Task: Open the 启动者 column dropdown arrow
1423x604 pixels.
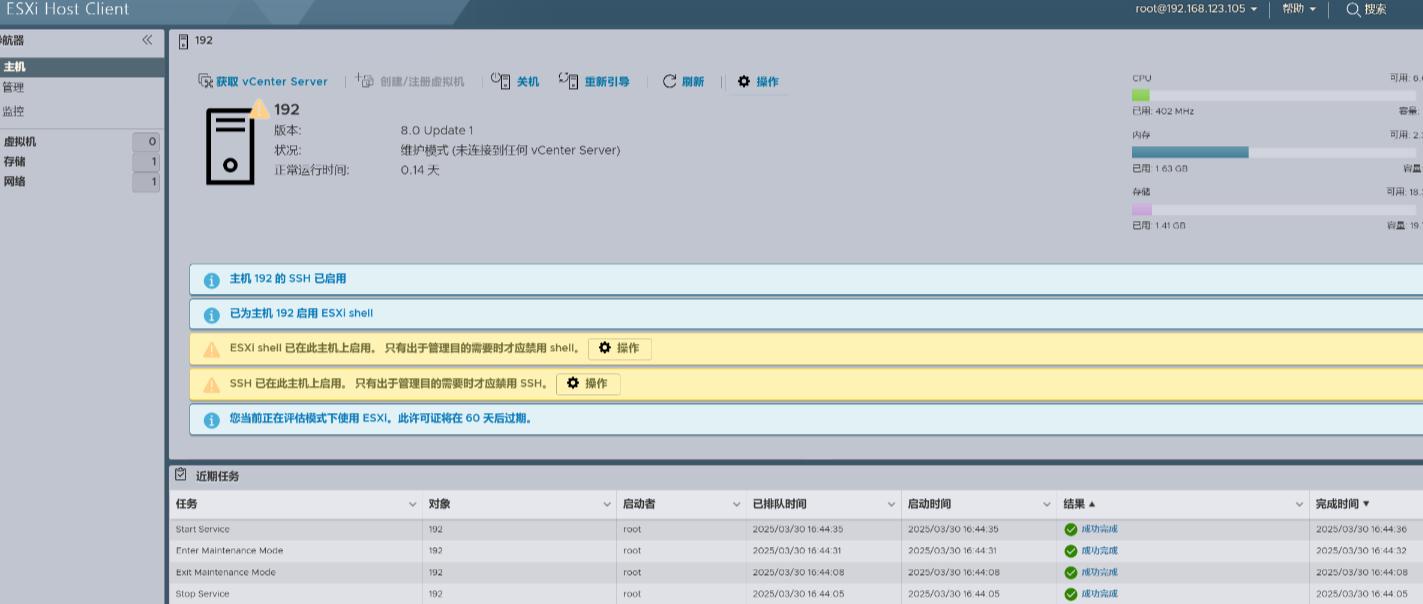Action: pos(737,504)
